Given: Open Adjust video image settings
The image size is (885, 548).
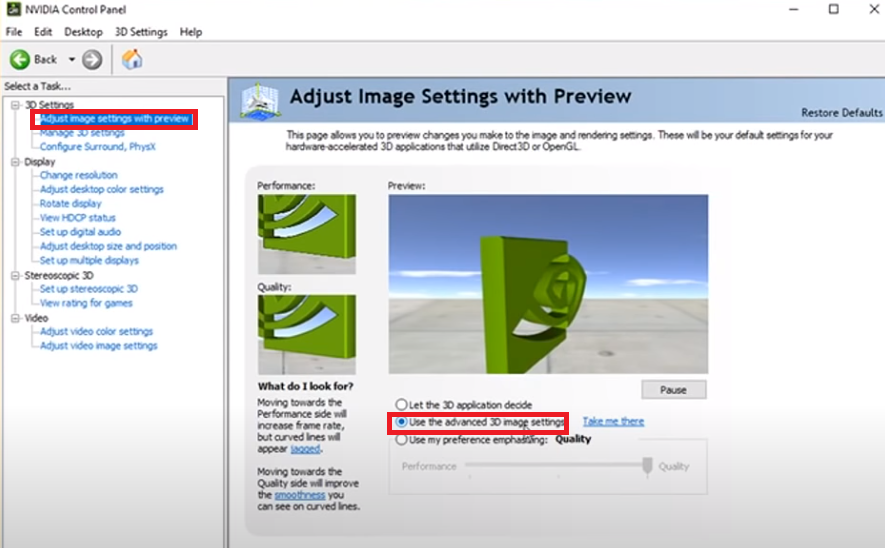Looking at the screenshot, I should click(x=98, y=345).
